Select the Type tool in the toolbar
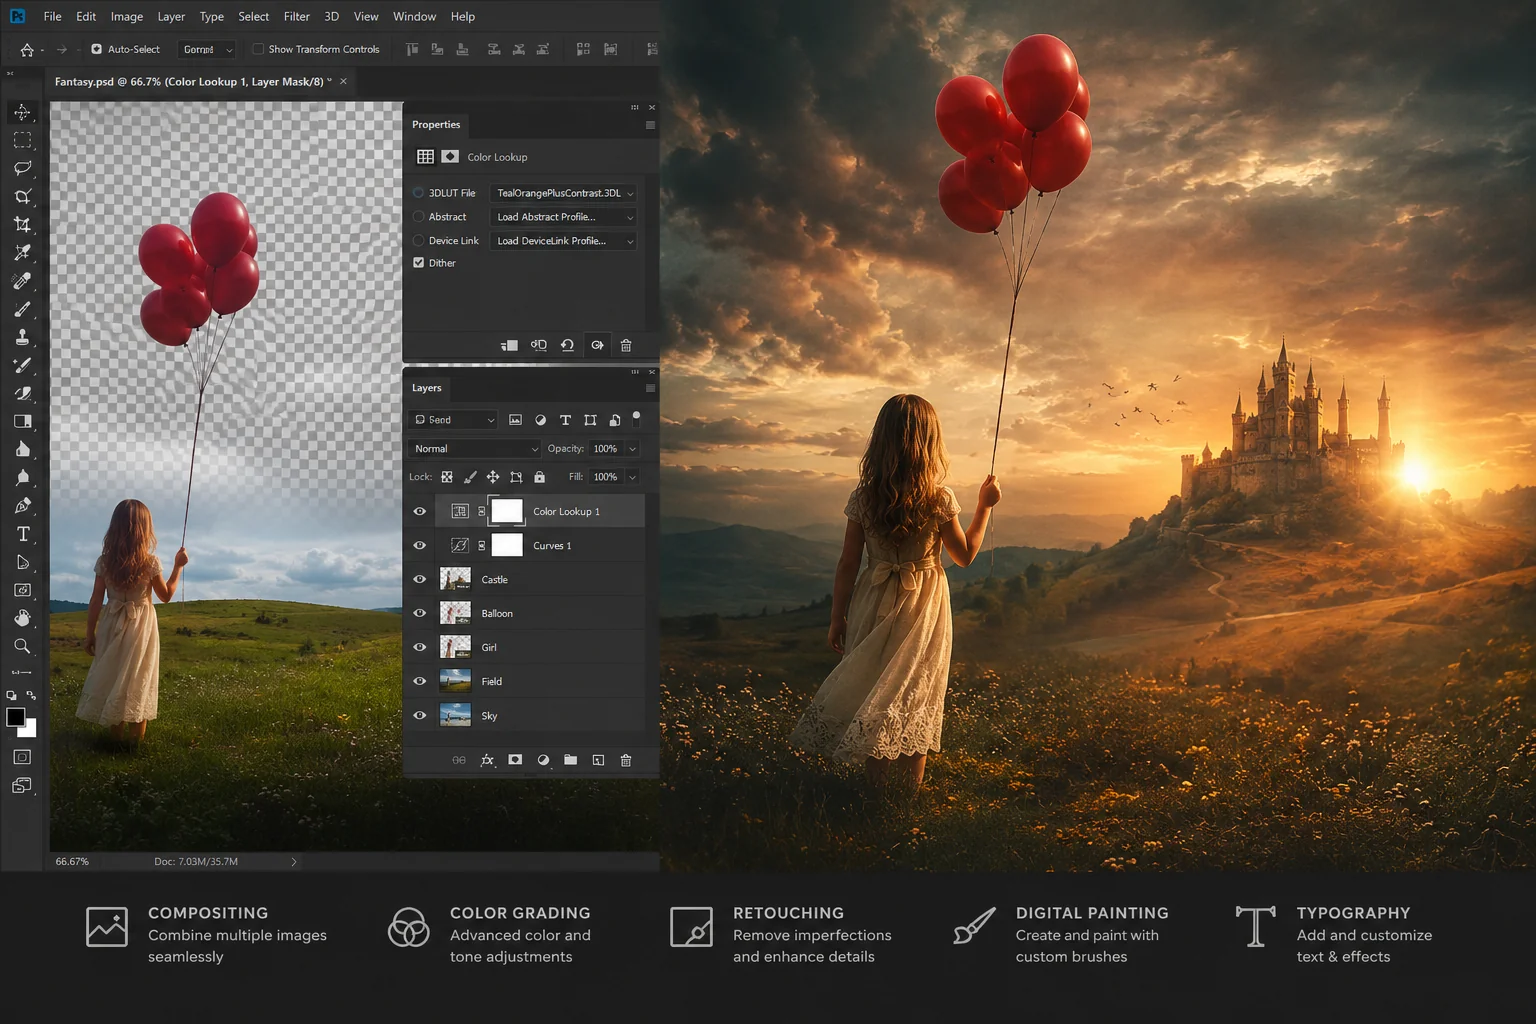 coord(22,534)
